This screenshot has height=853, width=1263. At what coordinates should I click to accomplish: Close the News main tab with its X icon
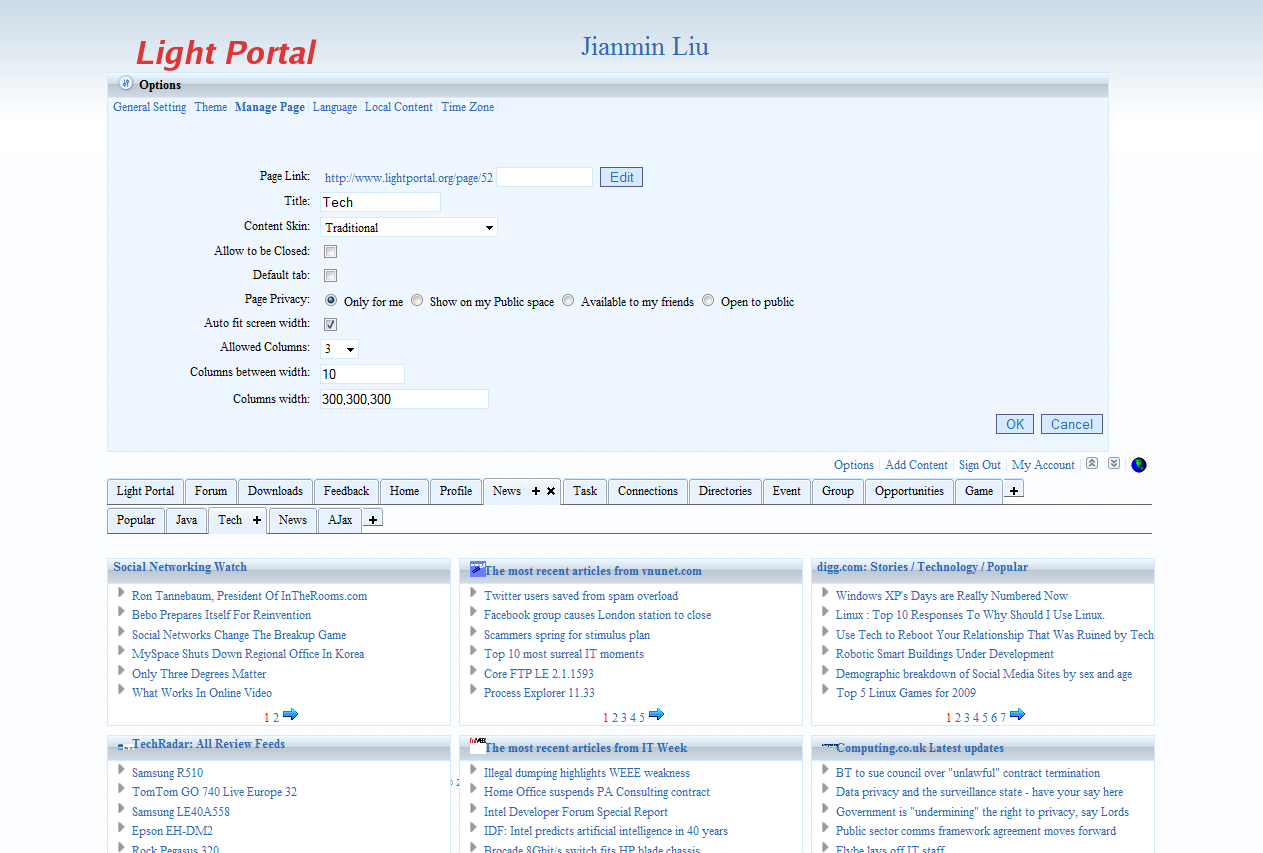pos(551,491)
